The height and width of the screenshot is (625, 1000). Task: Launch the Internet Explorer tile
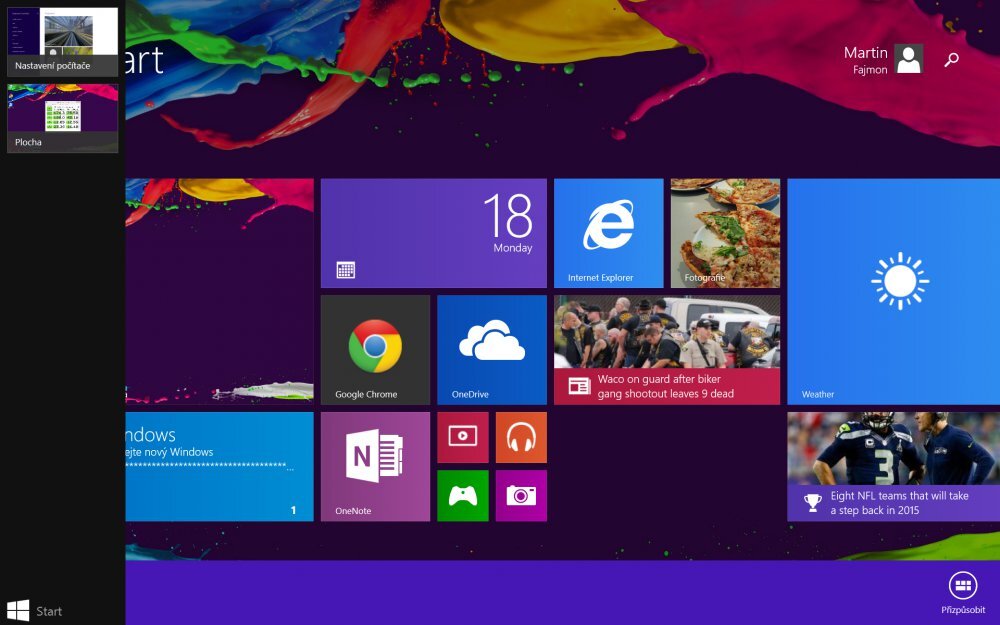(608, 233)
